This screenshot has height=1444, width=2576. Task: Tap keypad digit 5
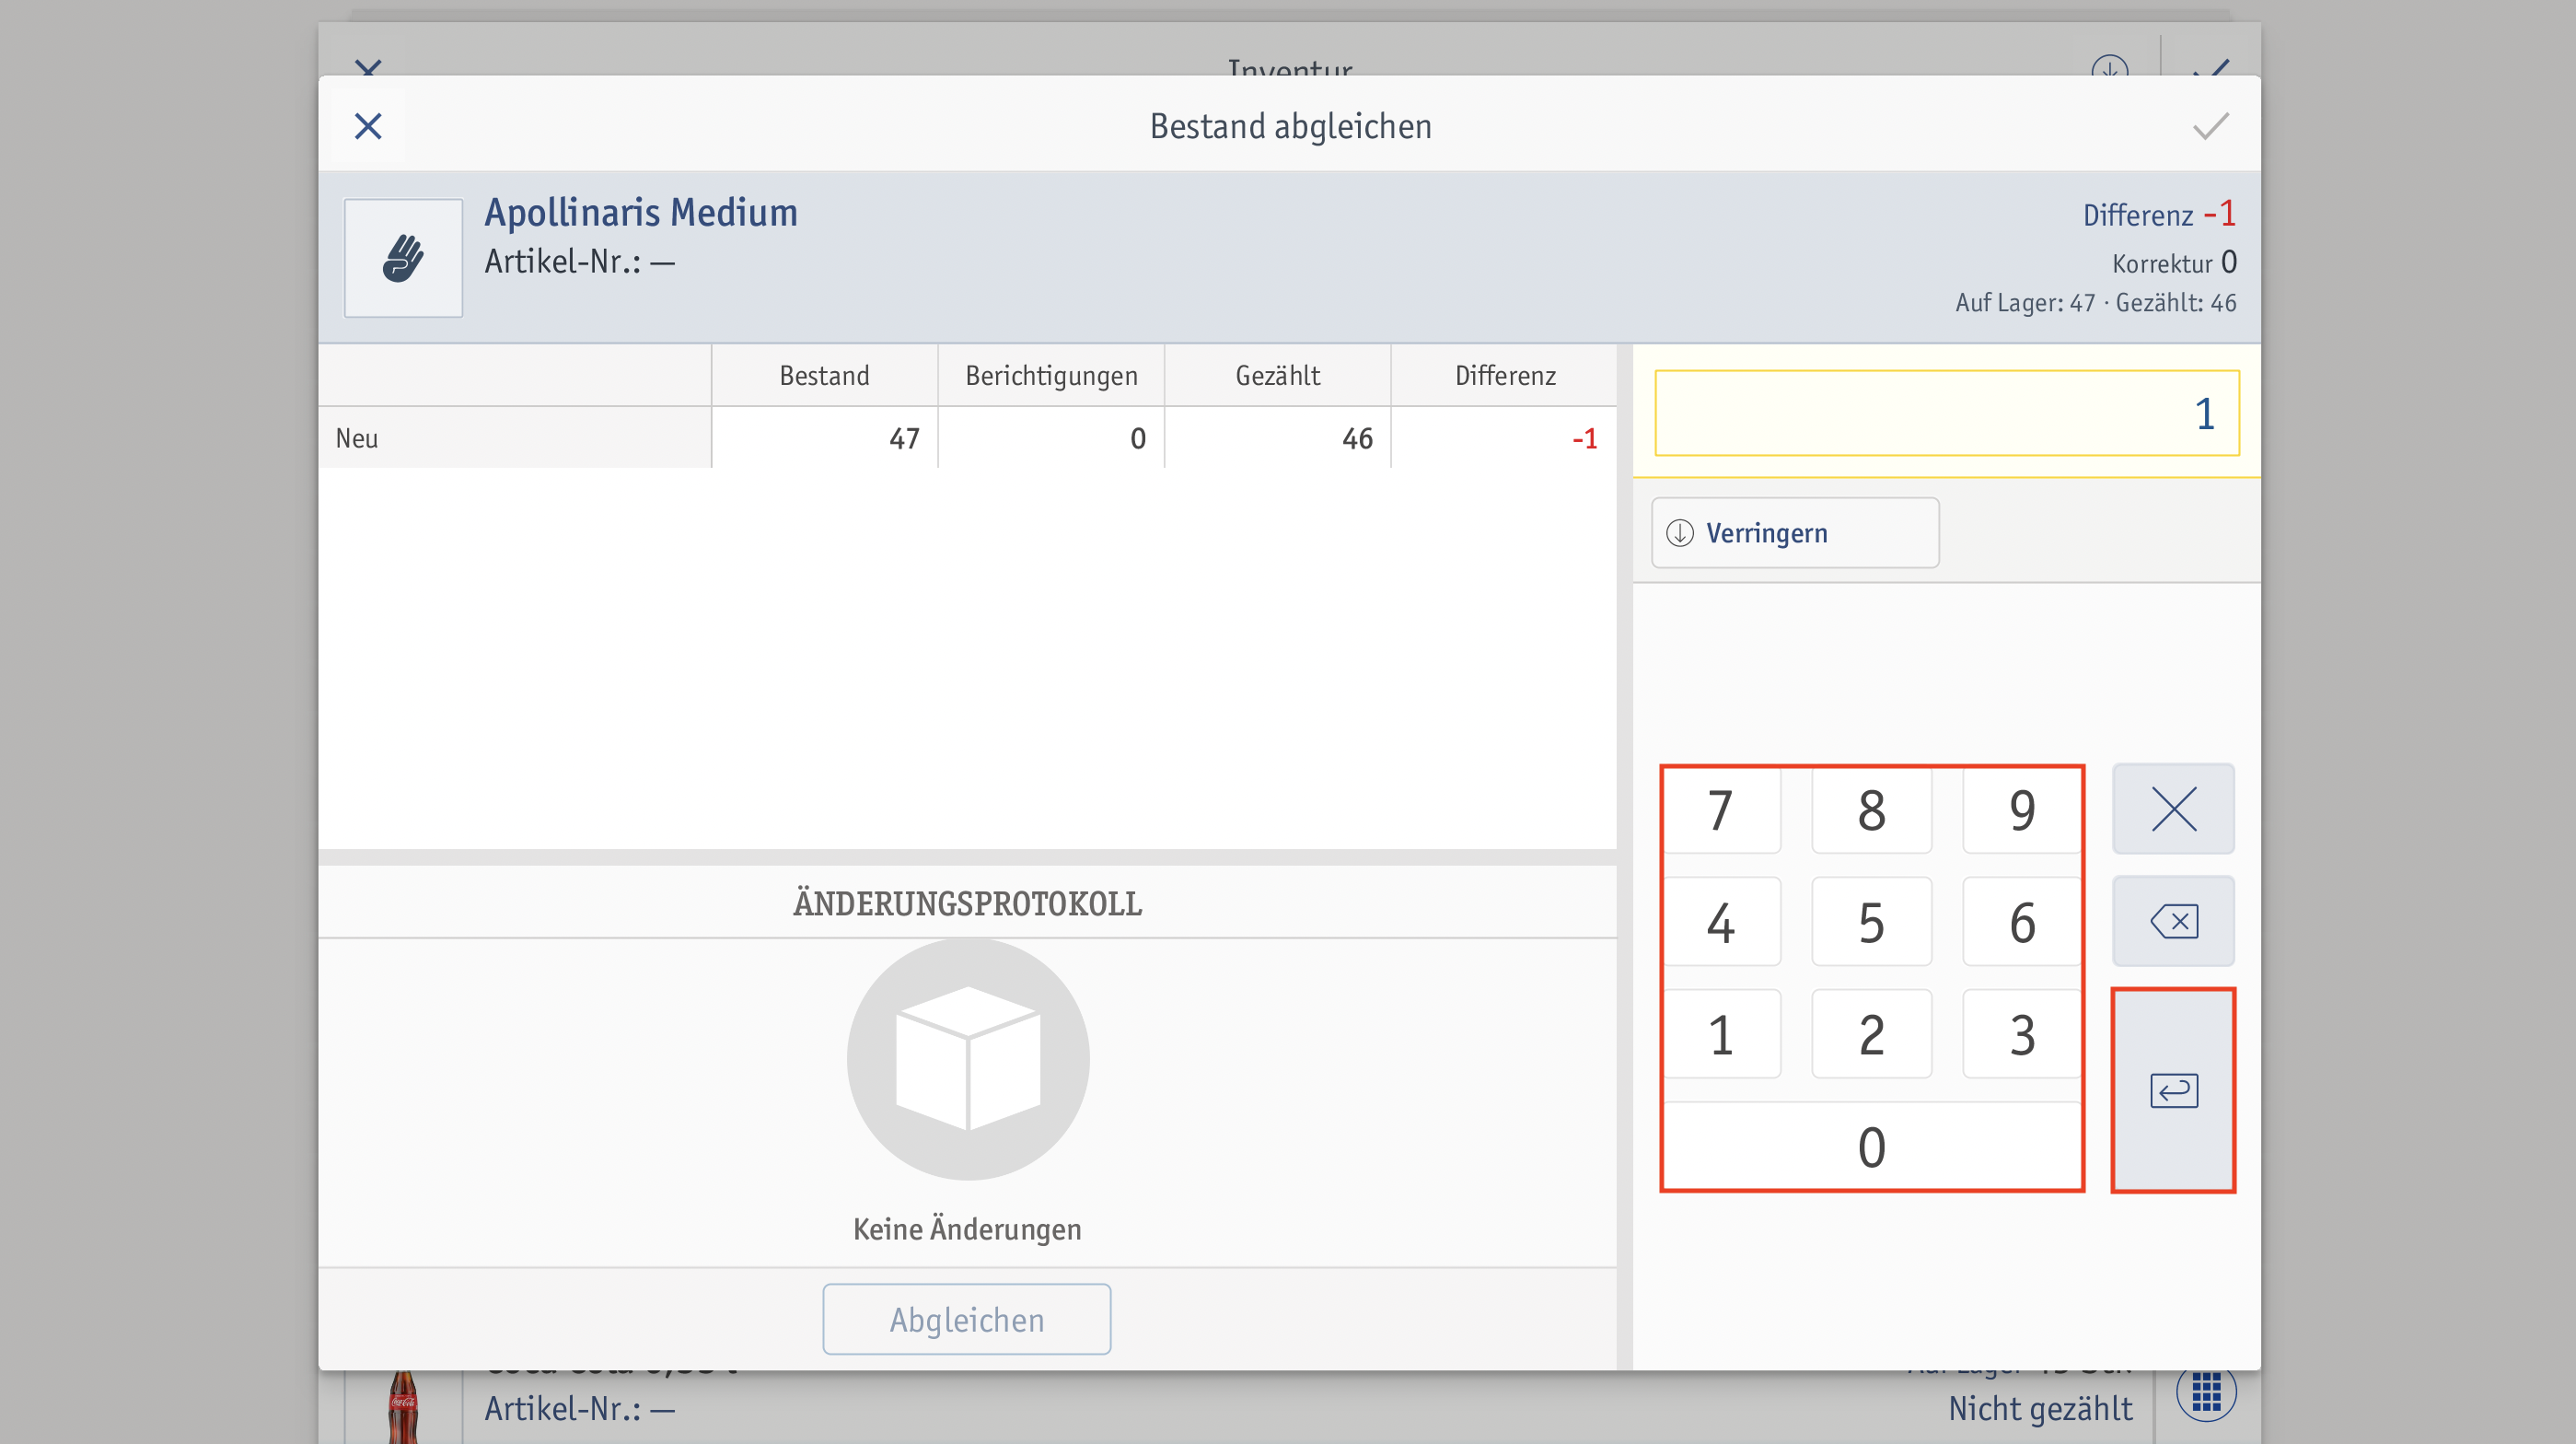(x=1871, y=922)
